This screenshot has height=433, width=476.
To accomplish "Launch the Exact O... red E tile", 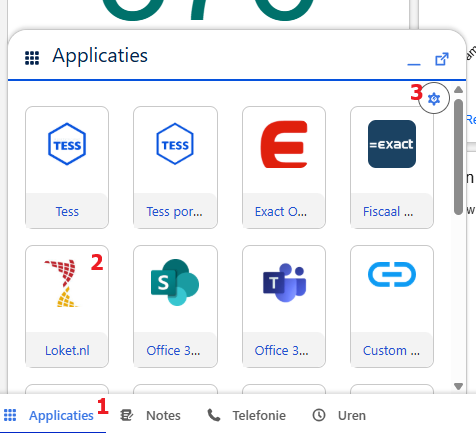I will tap(284, 167).
